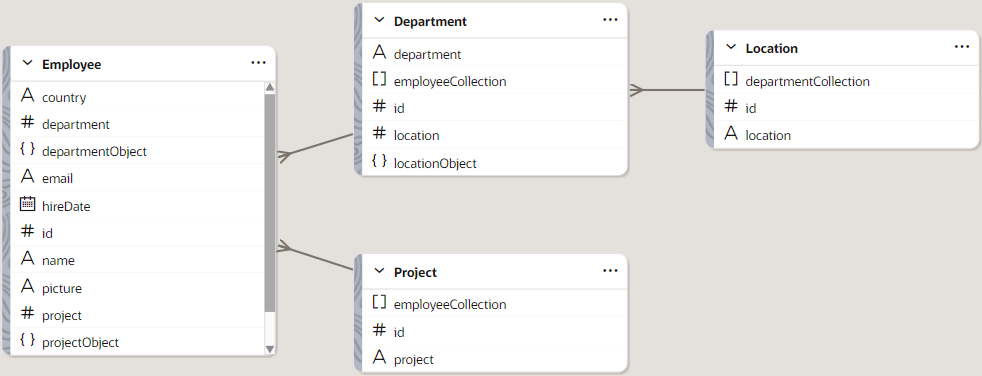The width and height of the screenshot is (982, 376).
Task: Click the Employee list scrollbar thumb
Action: pos(270,203)
